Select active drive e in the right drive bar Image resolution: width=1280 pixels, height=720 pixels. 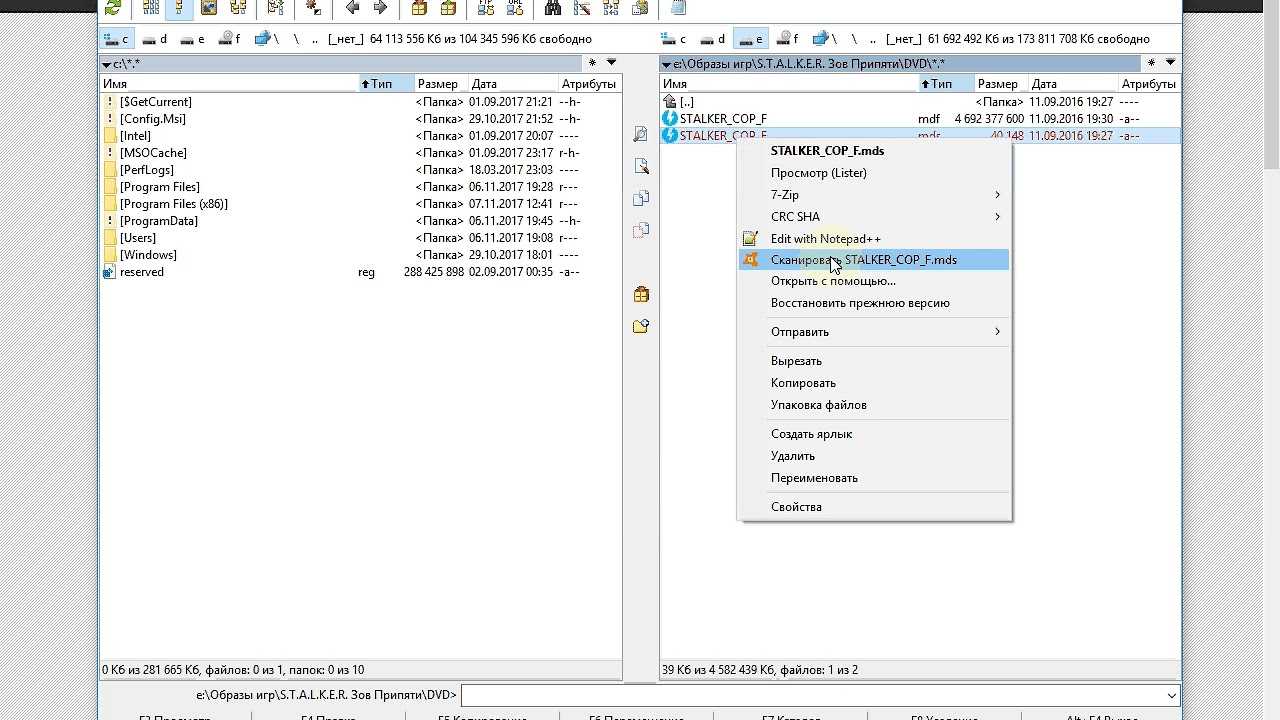(750, 39)
